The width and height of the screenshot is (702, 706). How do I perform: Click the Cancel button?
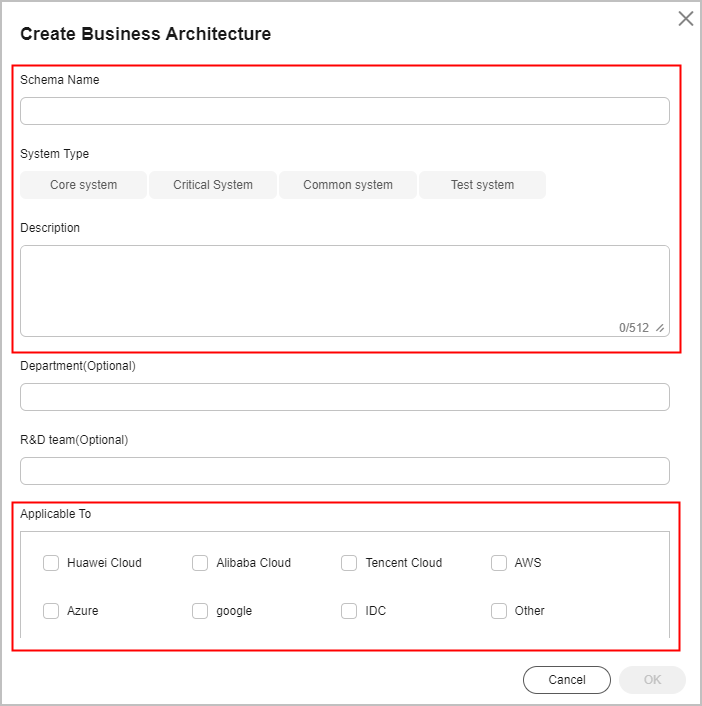pos(567,680)
